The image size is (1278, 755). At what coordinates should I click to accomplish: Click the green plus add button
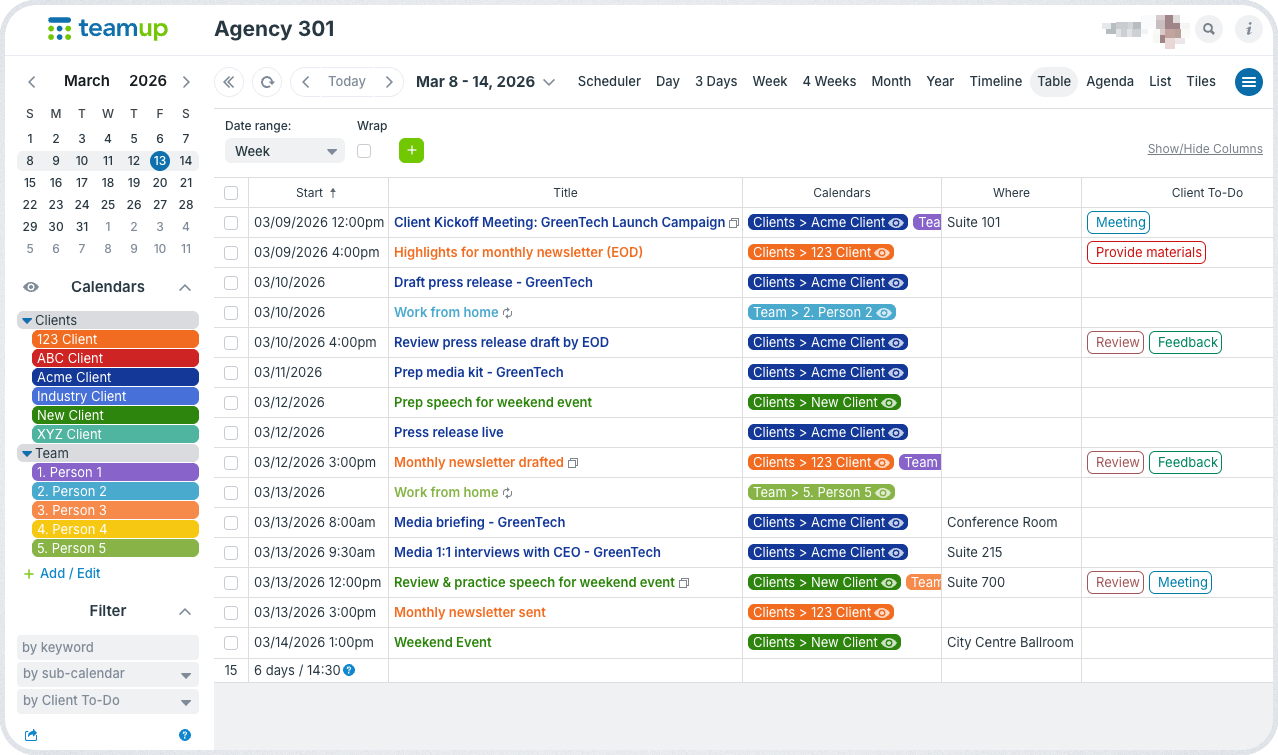click(411, 151)
